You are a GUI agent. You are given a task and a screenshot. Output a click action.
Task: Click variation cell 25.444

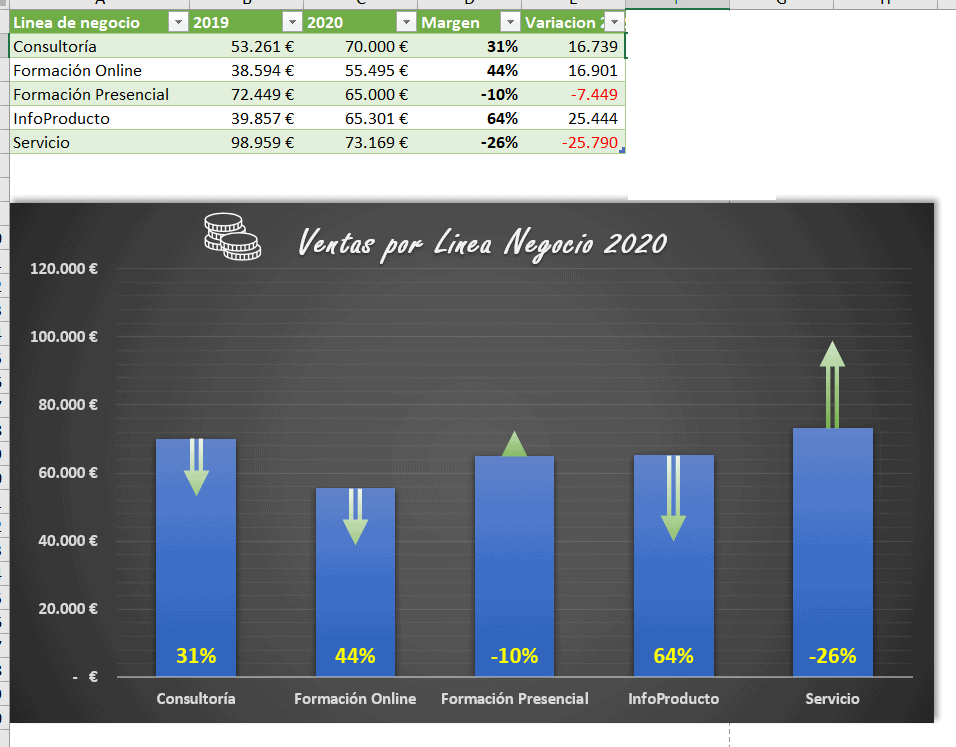click(x=574, y=118)
